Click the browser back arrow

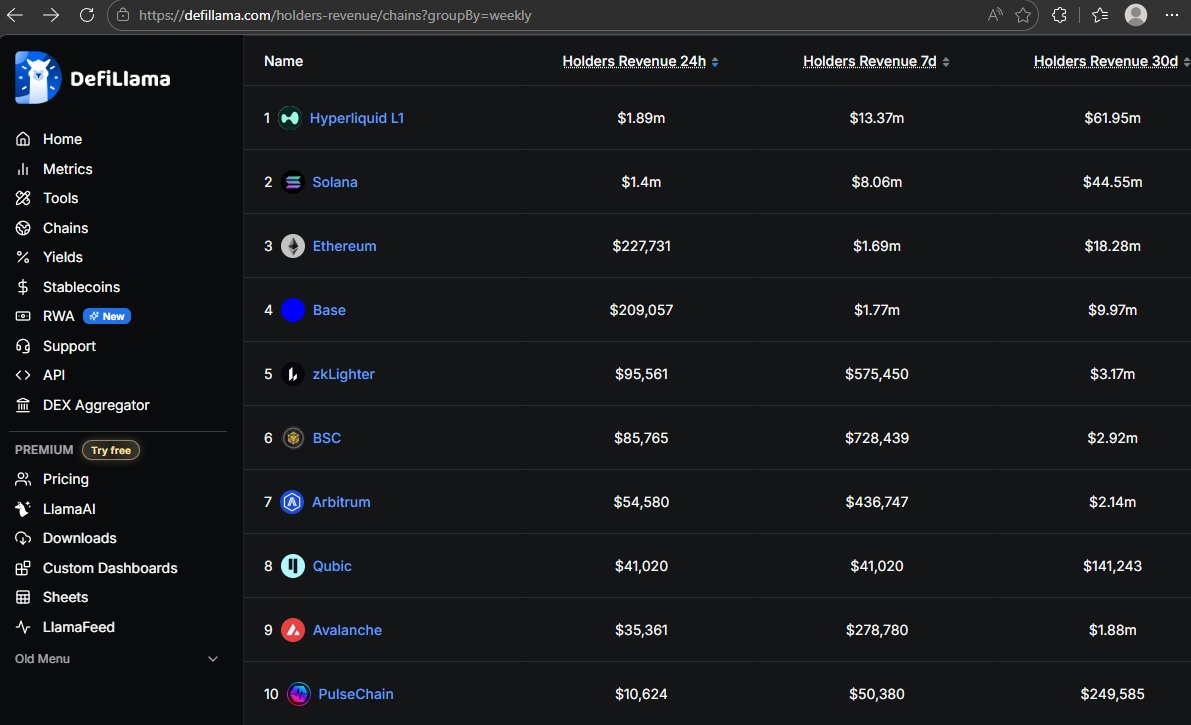[14, 15]
